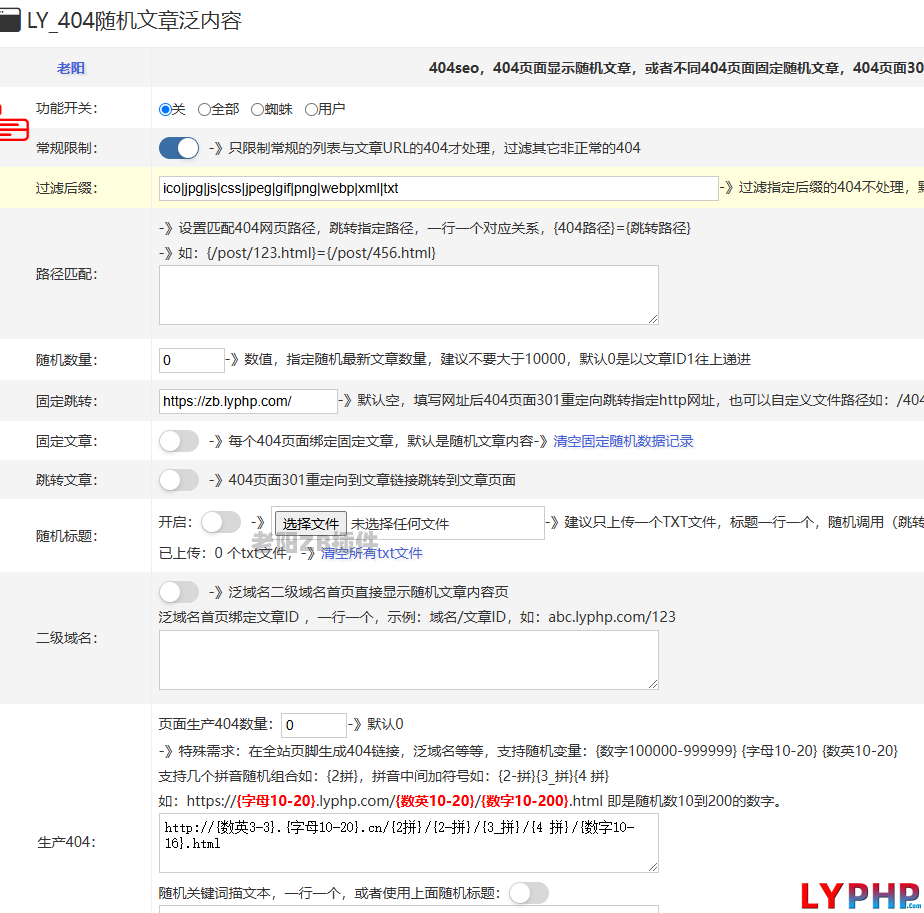Click the red card icon at left edge
This screenshot has height=913, width=924.
(13, 124)
